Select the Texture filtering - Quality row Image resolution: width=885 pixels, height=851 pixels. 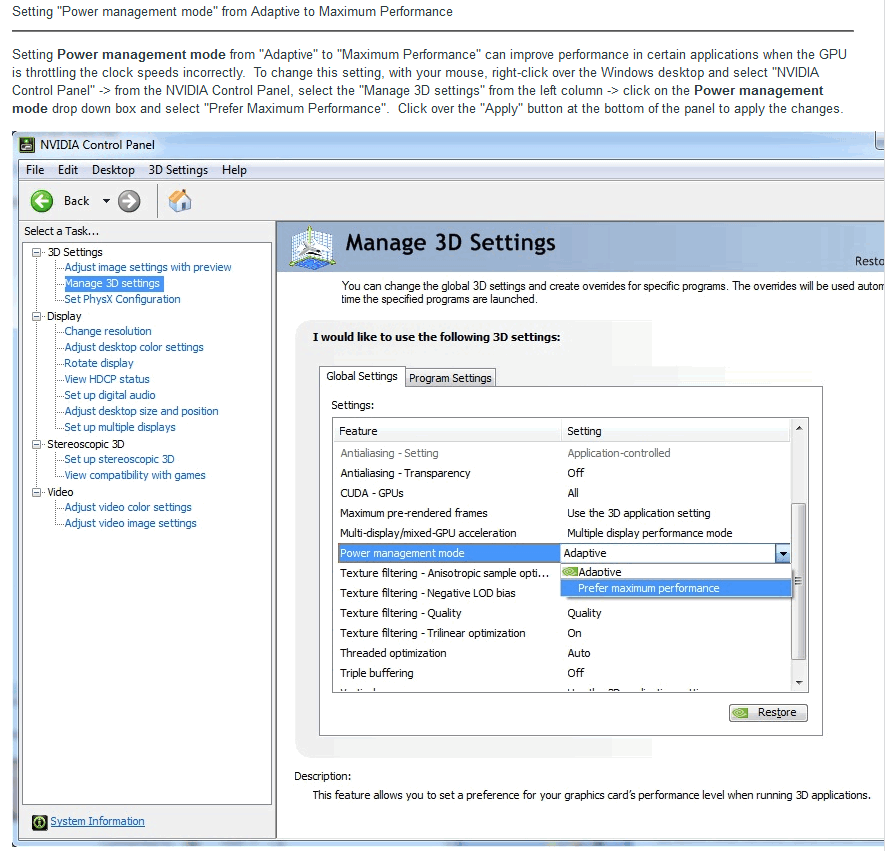(x=564, y=613)
